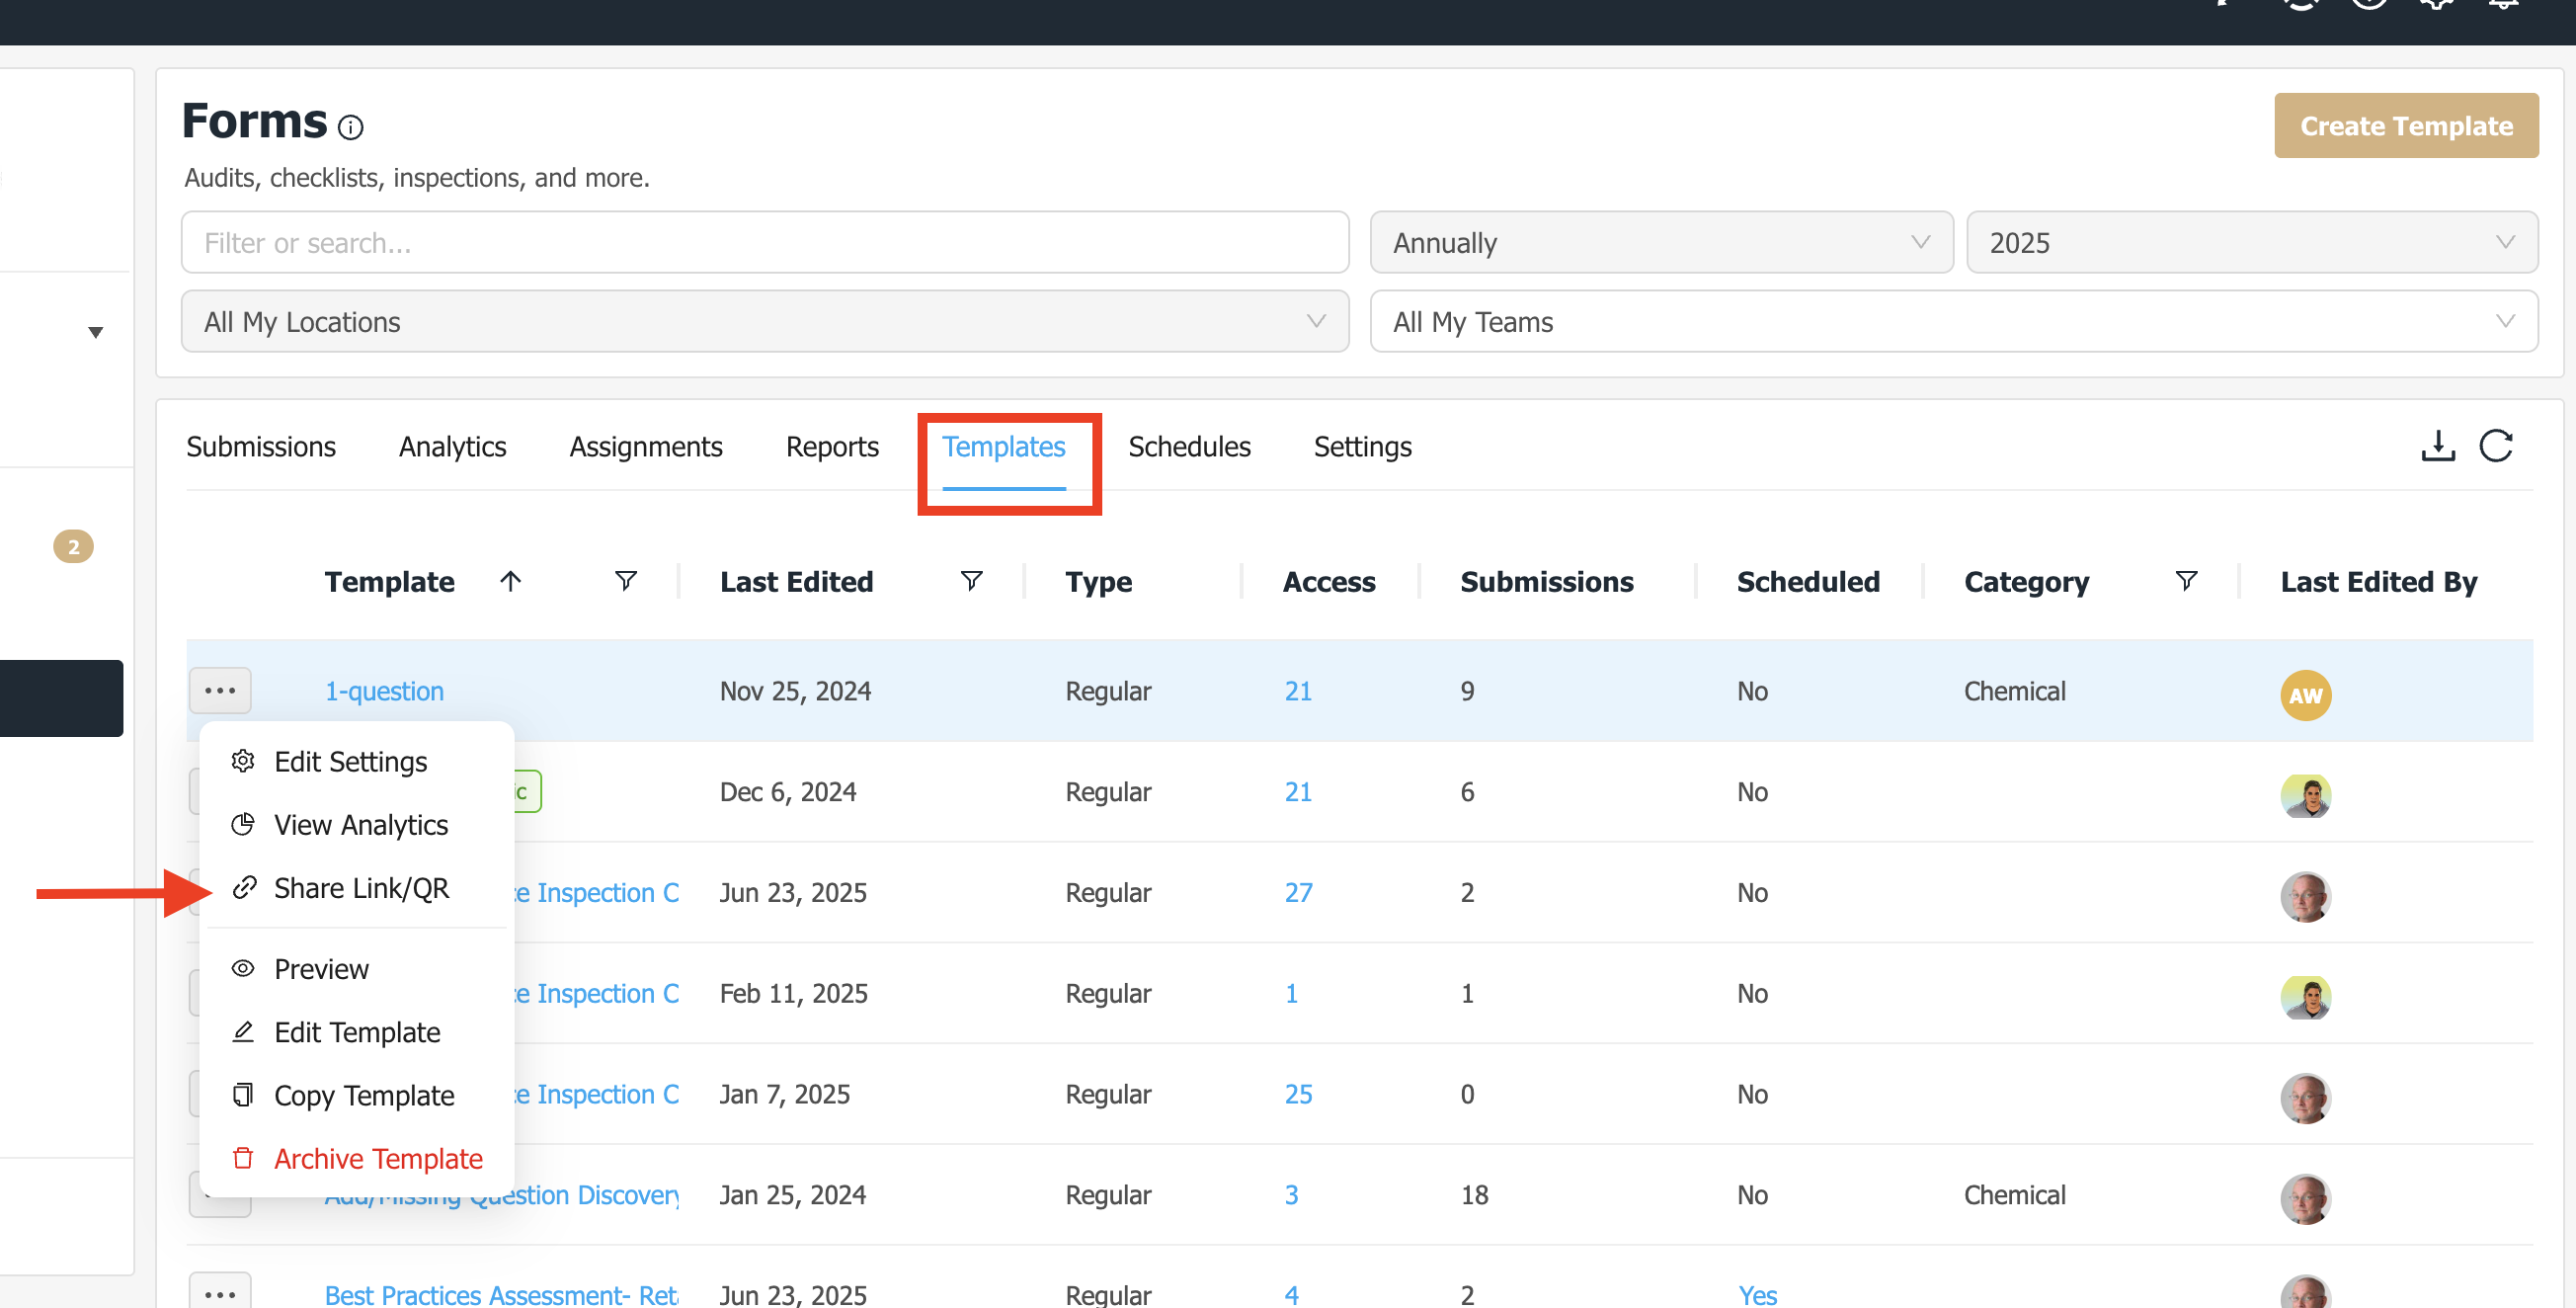Switch to the Schedules tab

(x=1188, y=447)
